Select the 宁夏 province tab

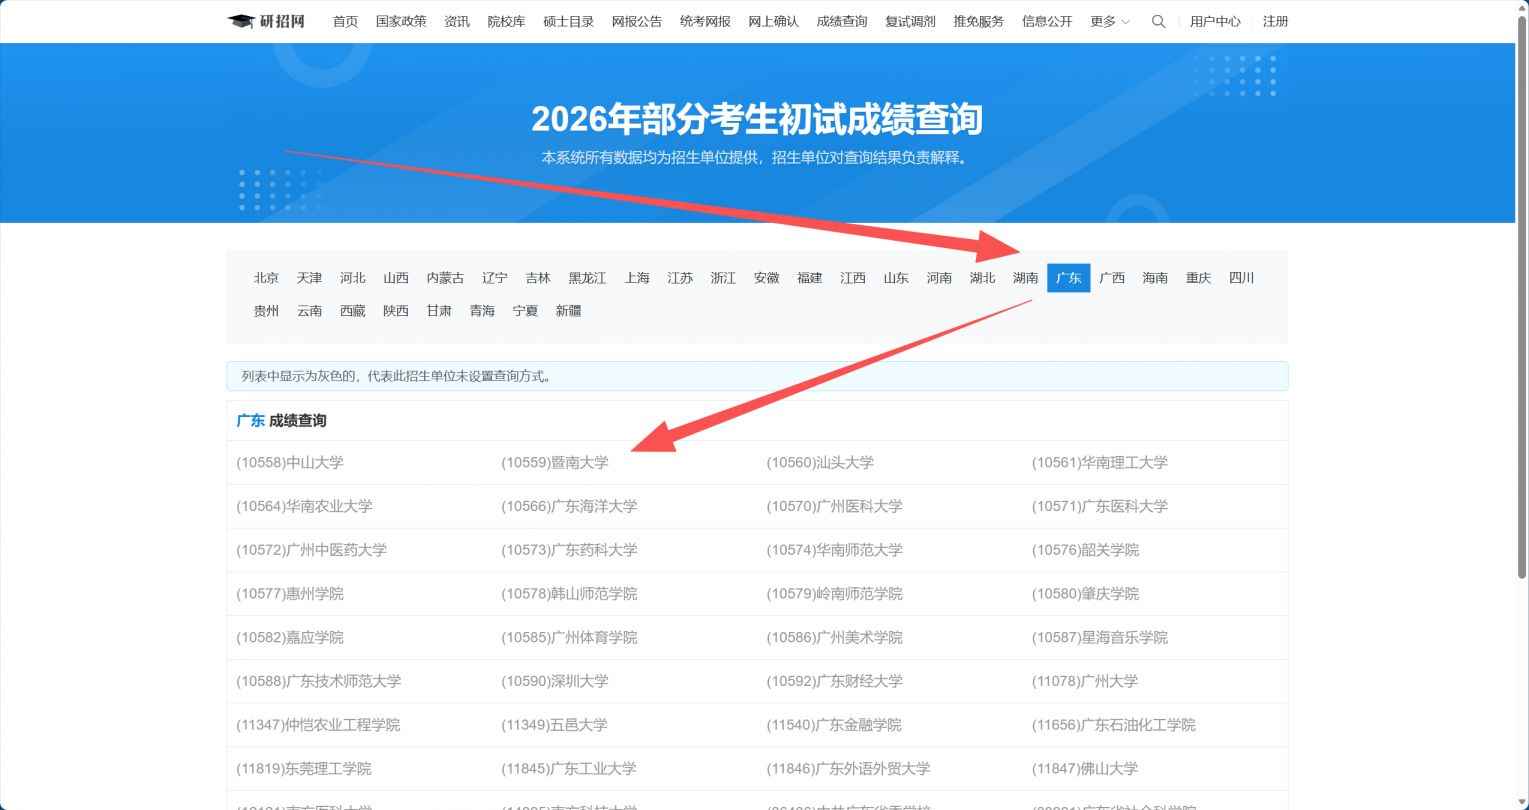point(525,311)
